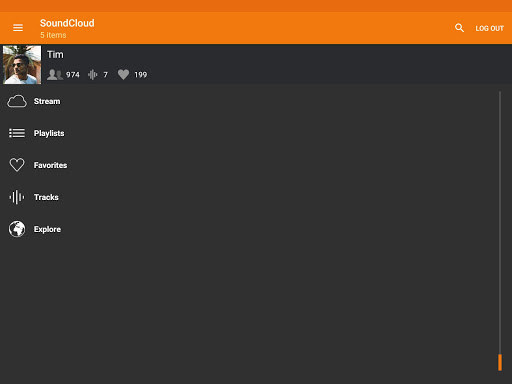Click the Tracks waveform icon

(x=17, y=197)
